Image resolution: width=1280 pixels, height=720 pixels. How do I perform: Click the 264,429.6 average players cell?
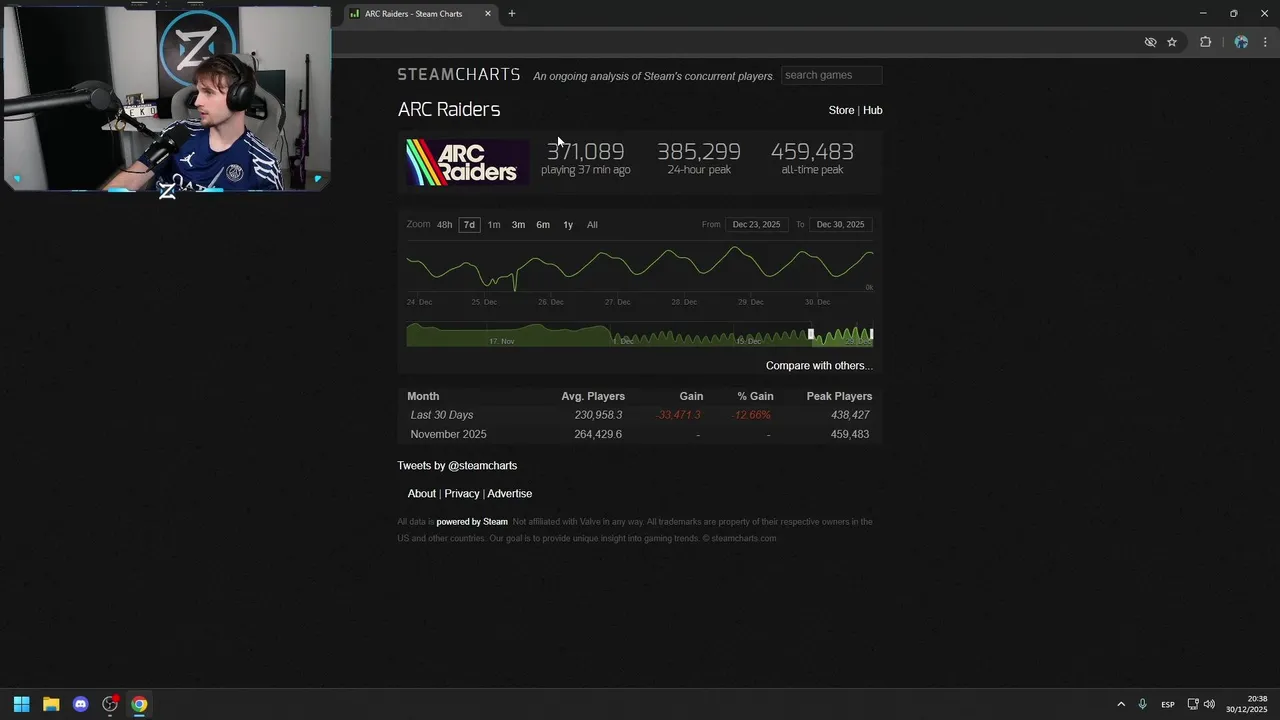[x=598, y=435]
